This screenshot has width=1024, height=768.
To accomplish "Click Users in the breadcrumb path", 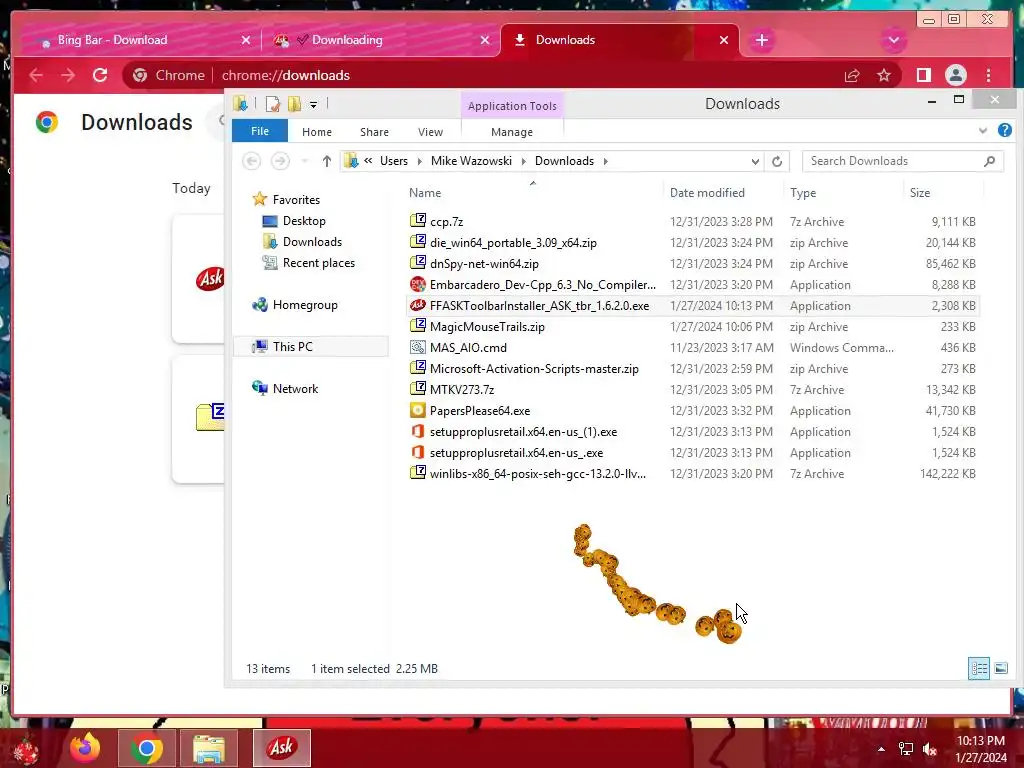I will [x=394, y=161].
